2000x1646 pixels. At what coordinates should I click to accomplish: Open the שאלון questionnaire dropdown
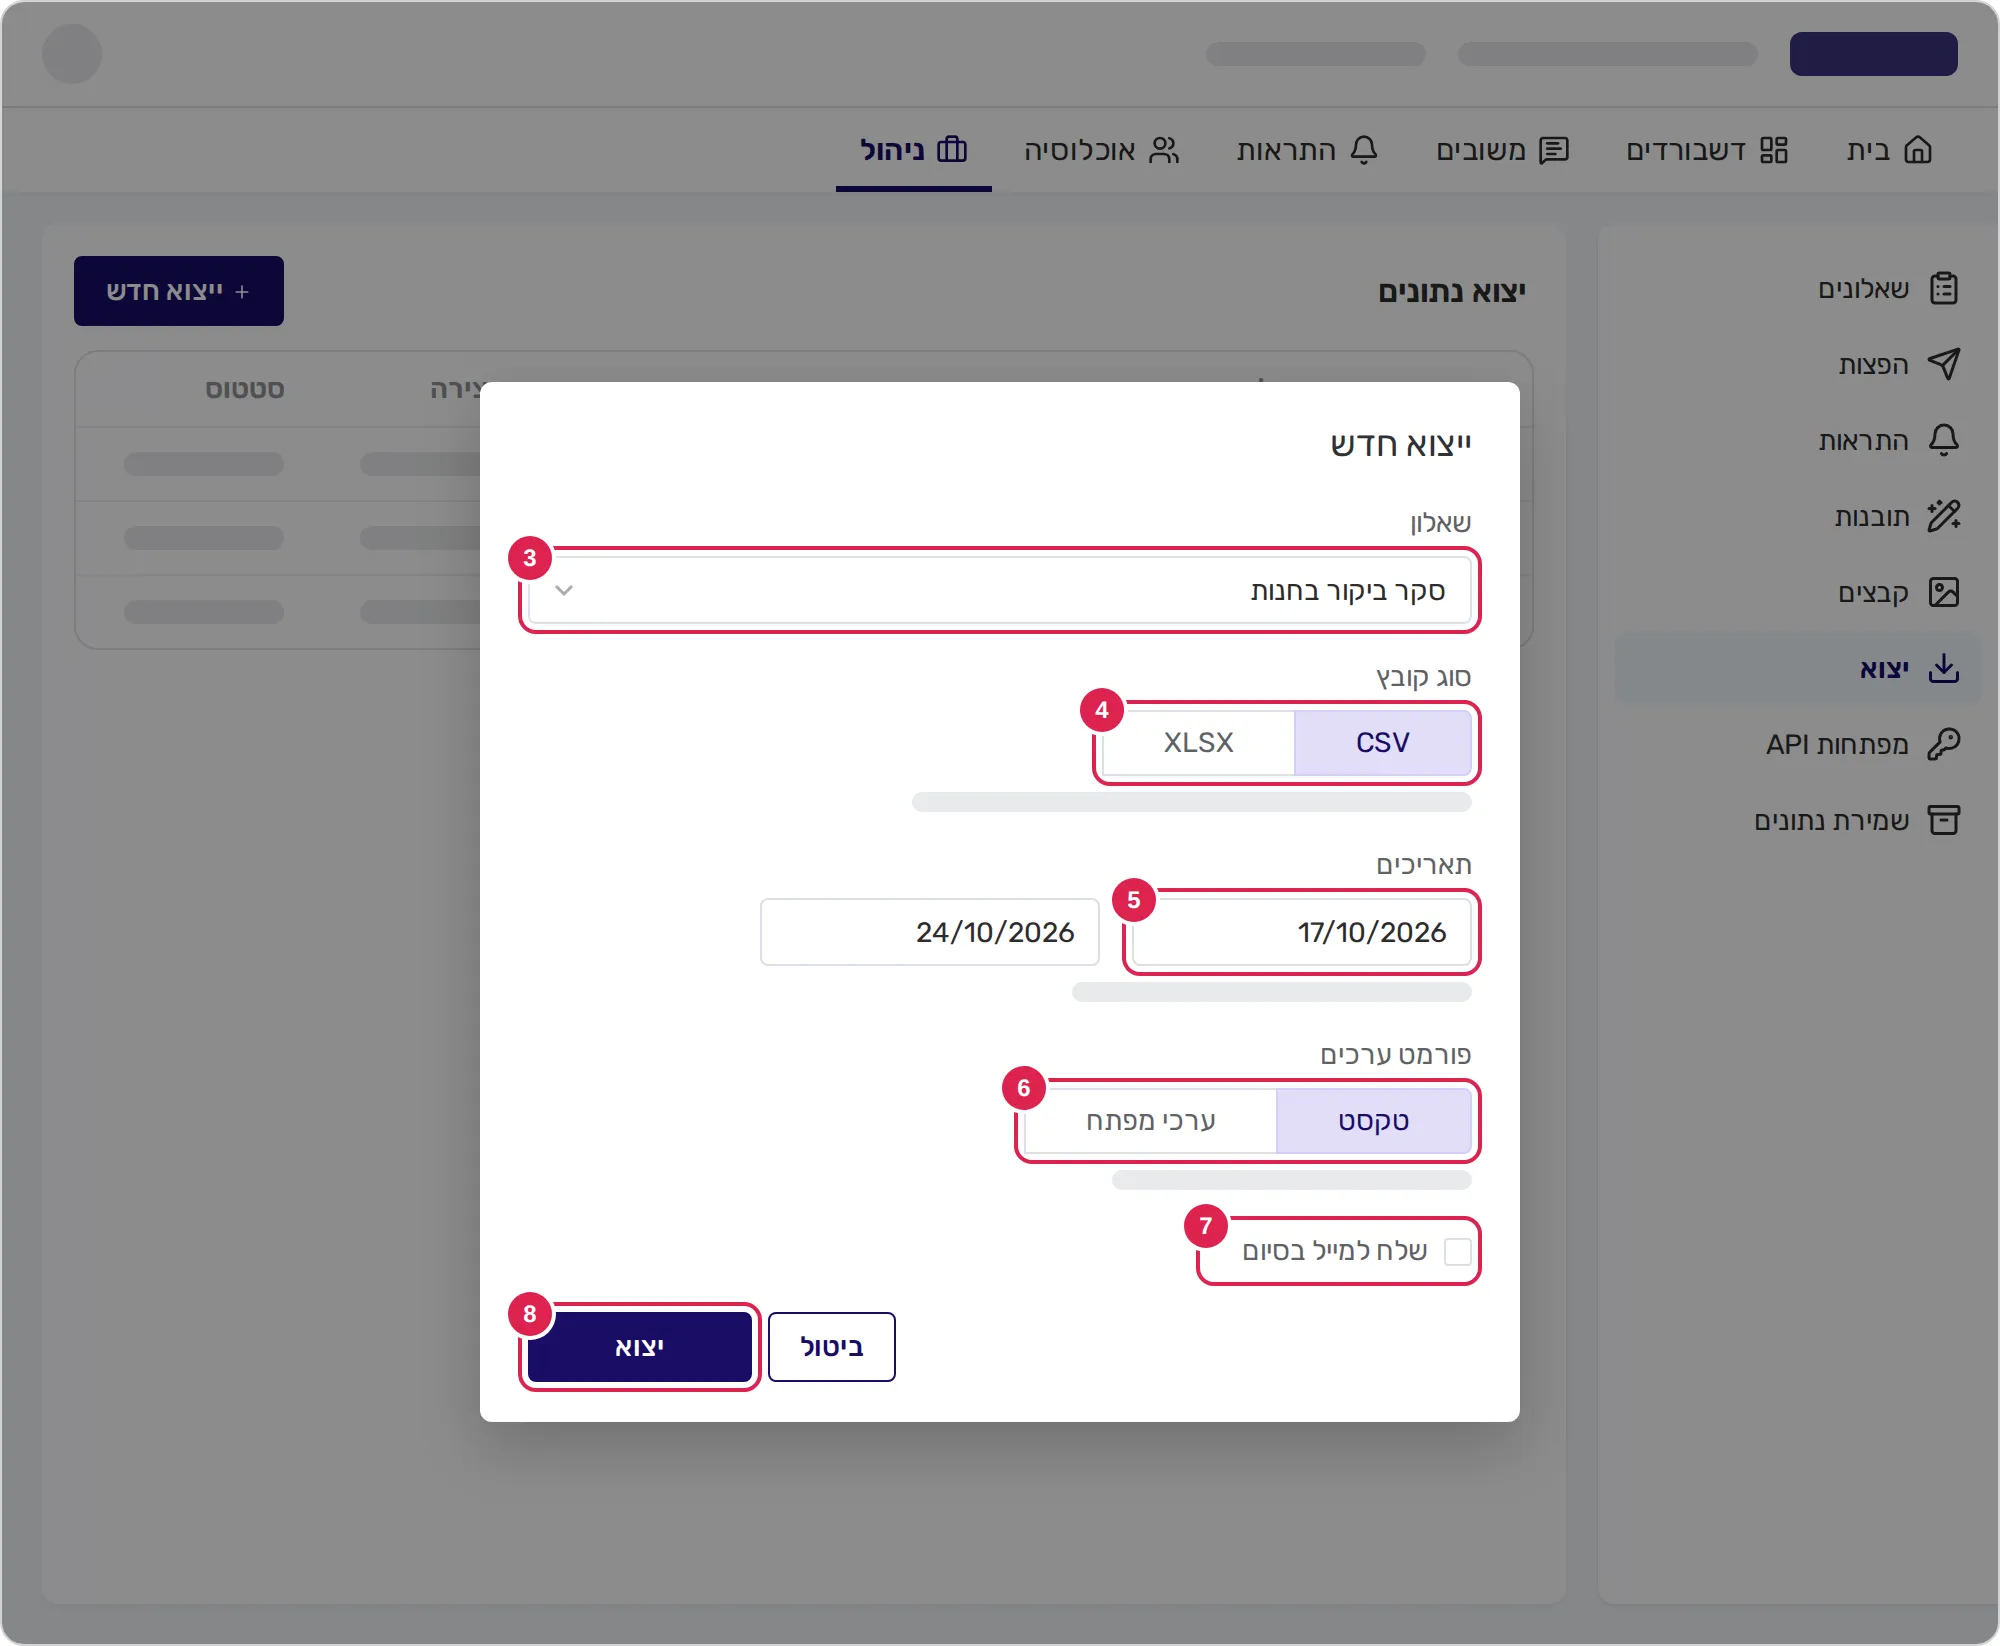(1000, 591)
